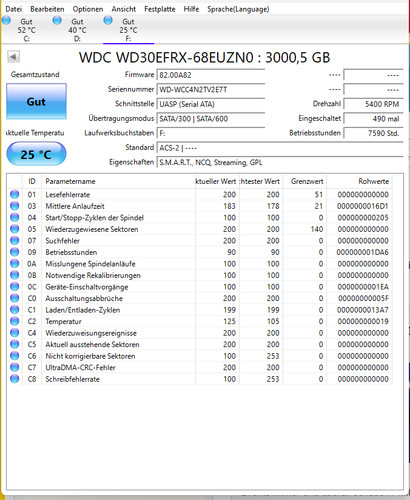
Task: Click the Eigenschaften field
Action: click(280, 162)
